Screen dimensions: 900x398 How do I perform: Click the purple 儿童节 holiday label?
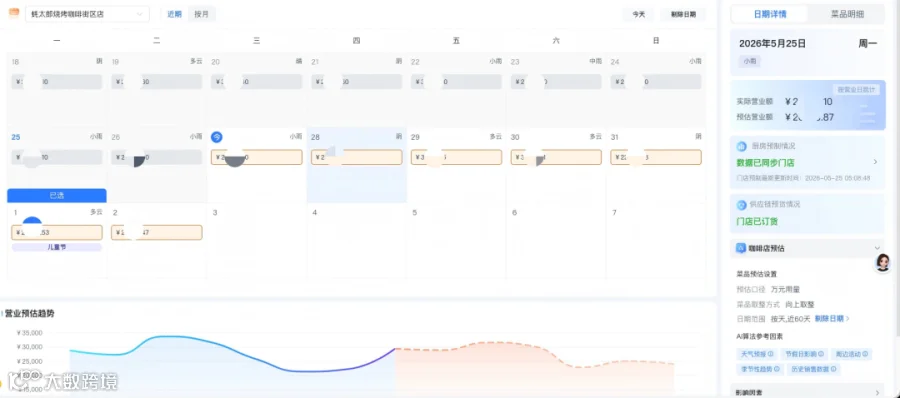pos(57,247)
